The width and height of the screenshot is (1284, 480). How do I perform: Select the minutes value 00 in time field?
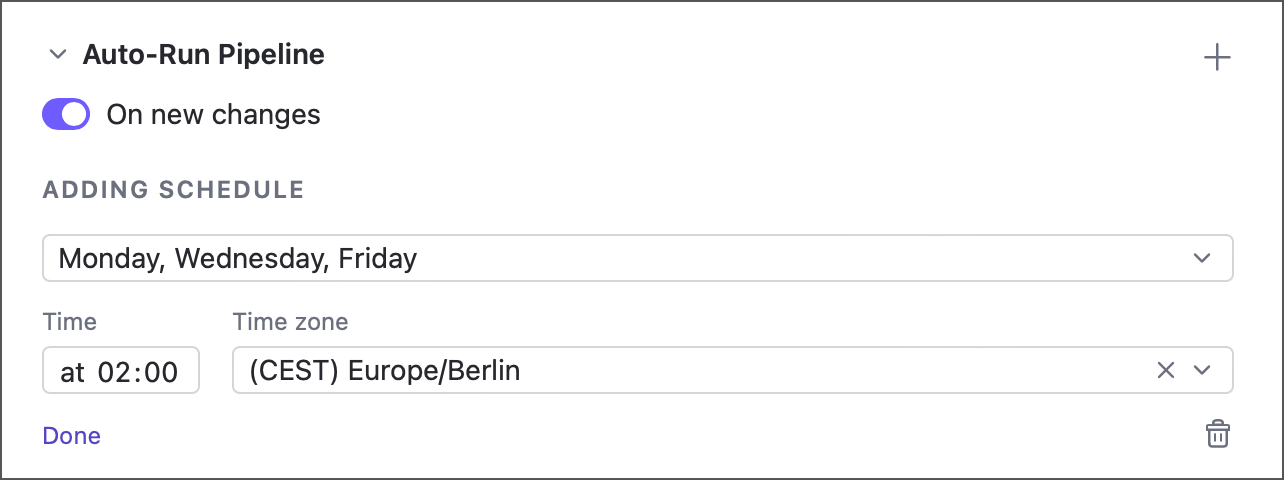(161, 373)
